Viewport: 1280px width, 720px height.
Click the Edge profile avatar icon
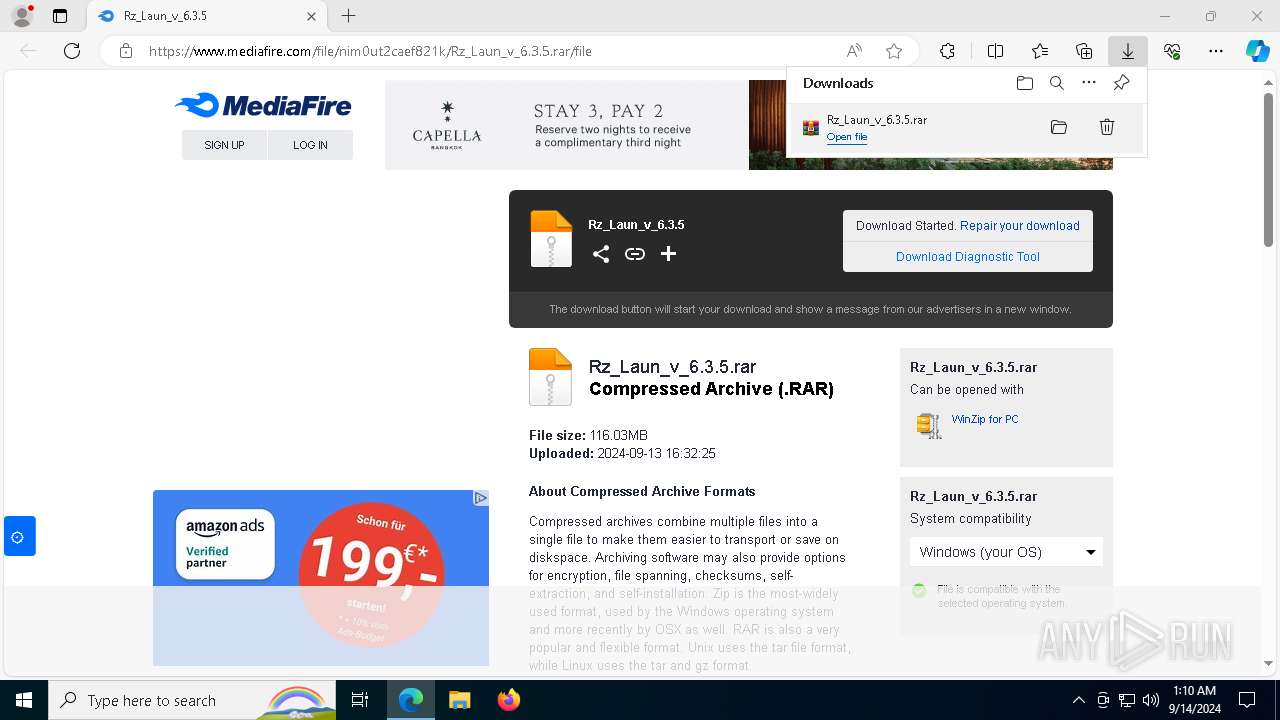[x=21, y=16]
